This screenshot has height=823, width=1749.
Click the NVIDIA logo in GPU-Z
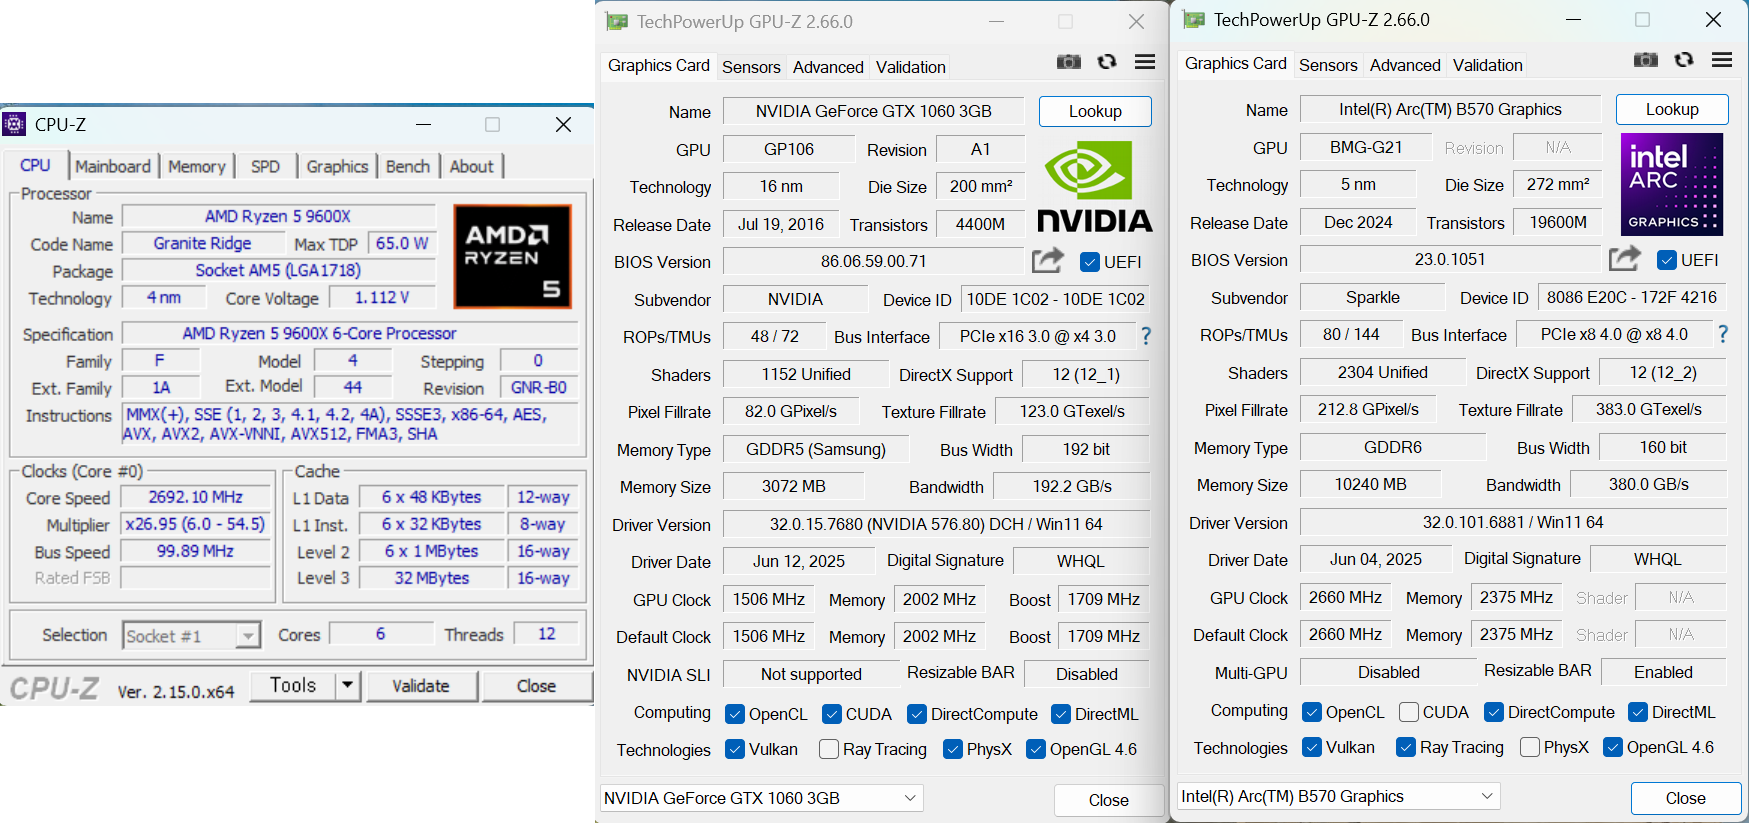tap(1095, 187)
